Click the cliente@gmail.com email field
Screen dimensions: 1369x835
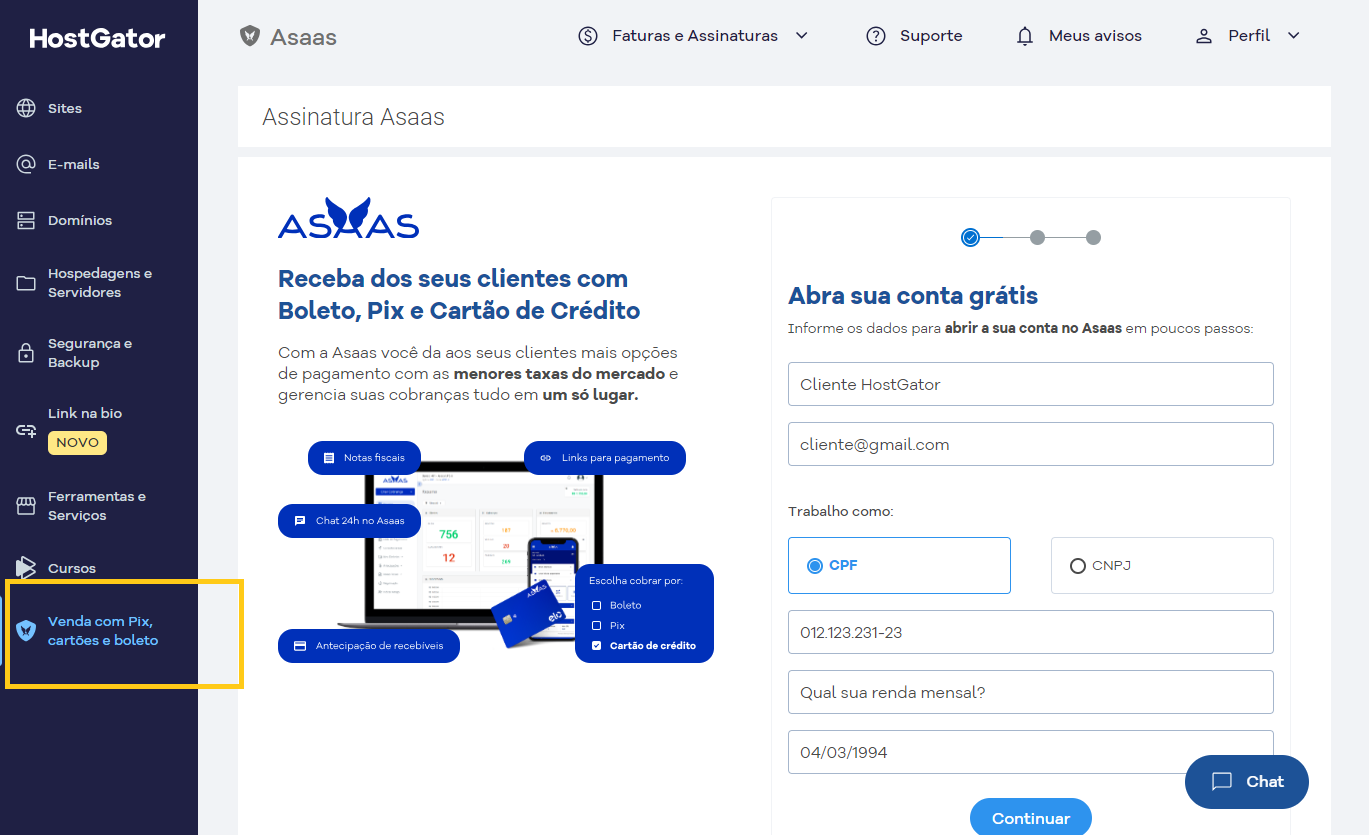pos(1030,444)
